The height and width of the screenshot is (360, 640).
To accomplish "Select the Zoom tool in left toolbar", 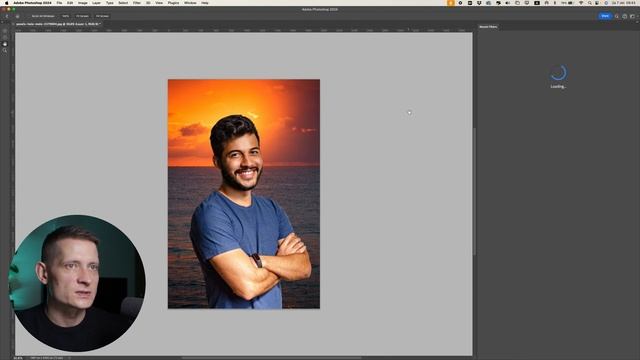I will (5, 51).
